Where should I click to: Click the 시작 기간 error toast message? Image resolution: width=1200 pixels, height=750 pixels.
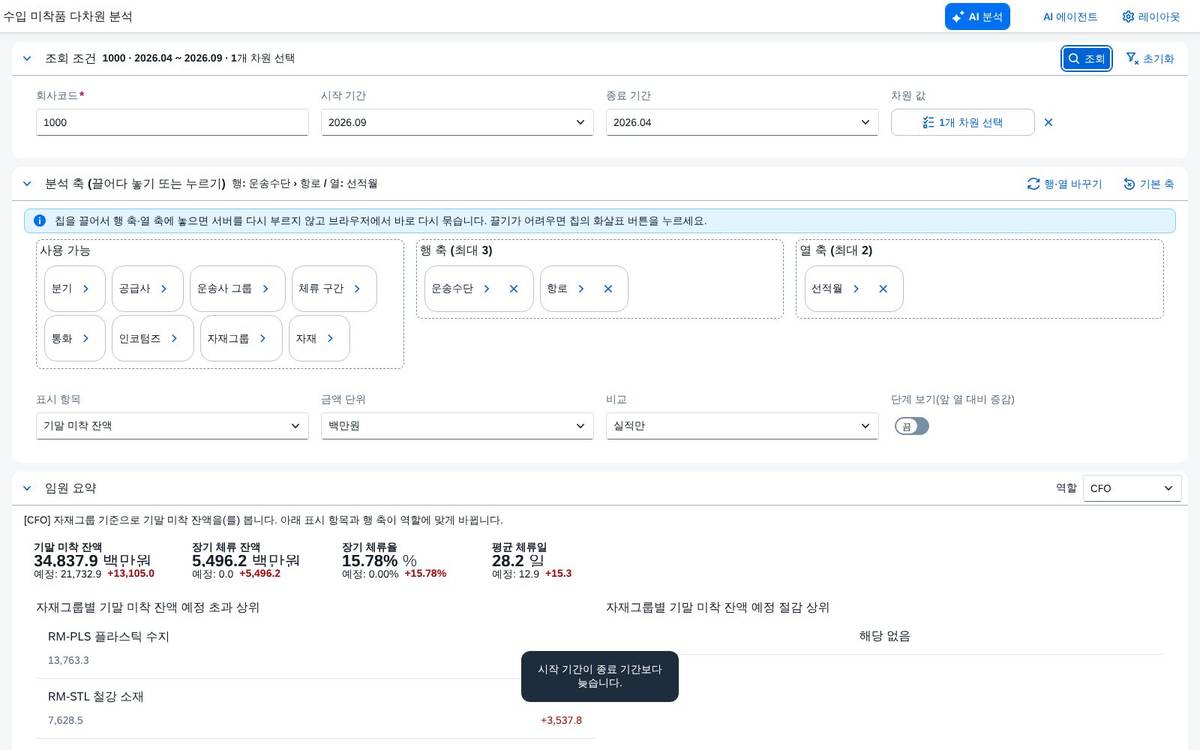click(600, 676)
